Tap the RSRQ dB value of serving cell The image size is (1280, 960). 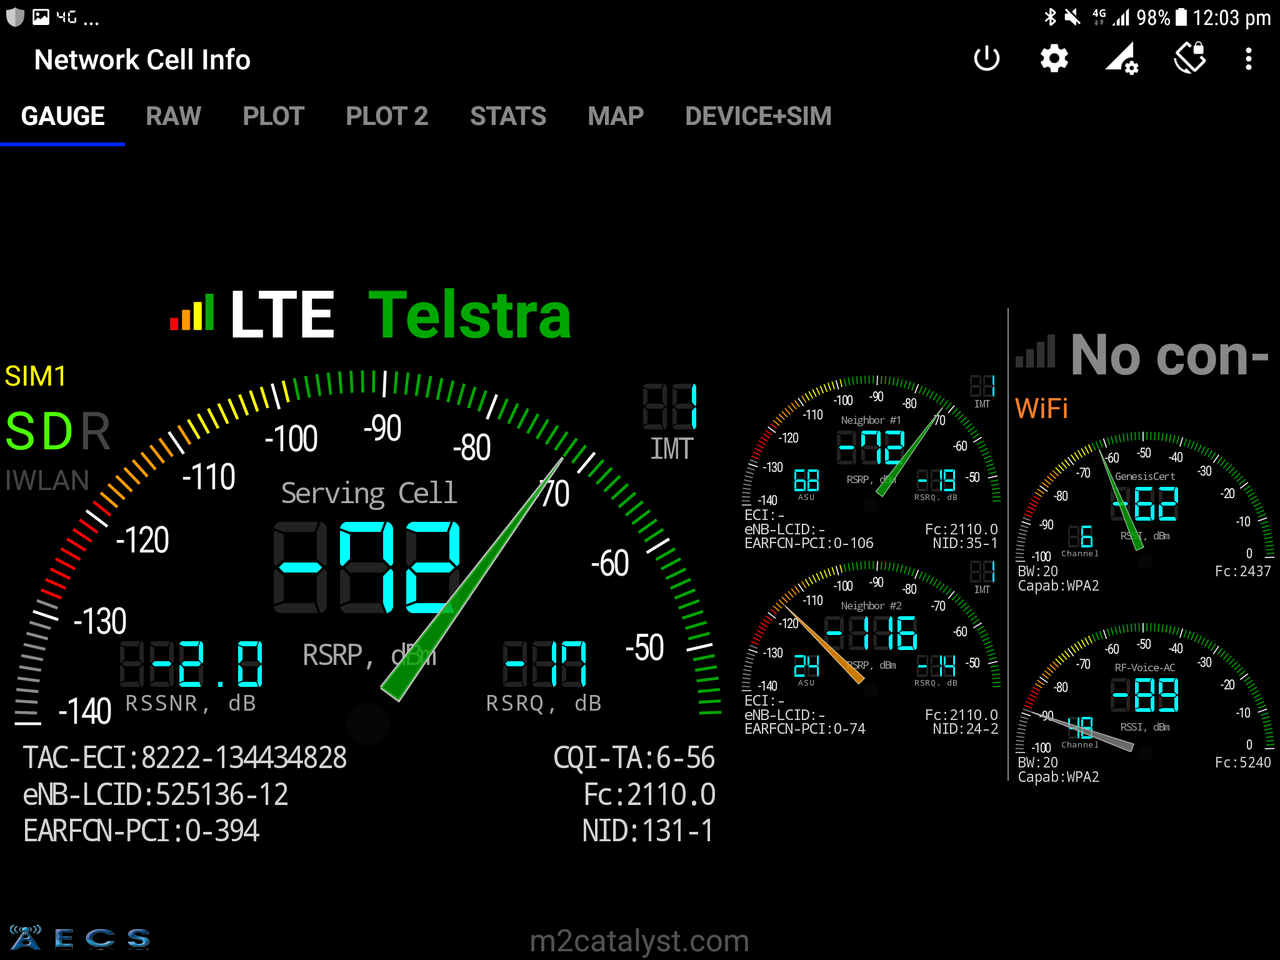[545, 663]
